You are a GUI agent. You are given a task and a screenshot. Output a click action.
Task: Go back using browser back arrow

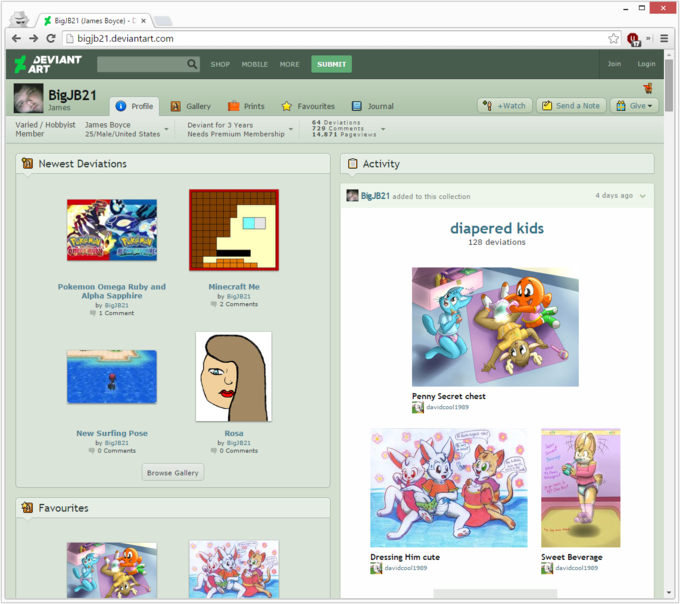[16, 39]
